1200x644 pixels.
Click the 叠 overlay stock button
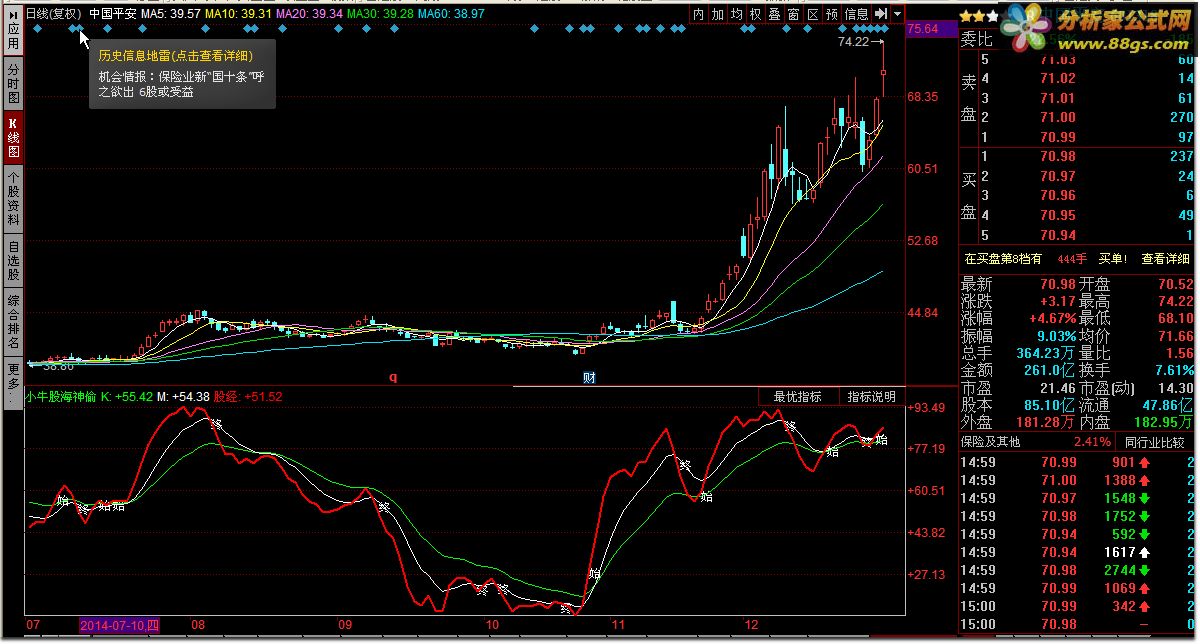774,14
